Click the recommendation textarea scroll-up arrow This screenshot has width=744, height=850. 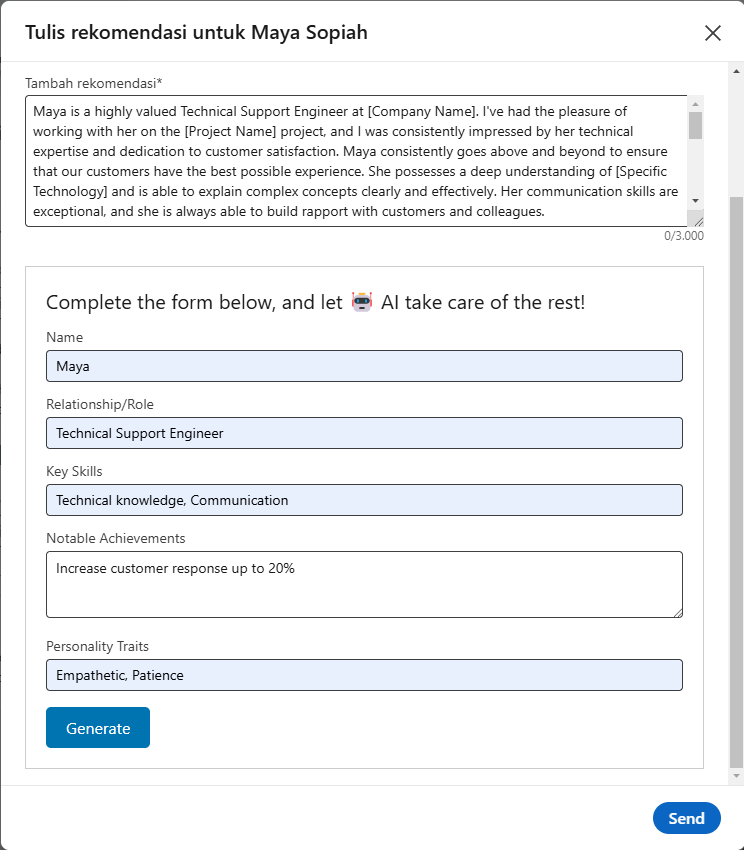695,104
